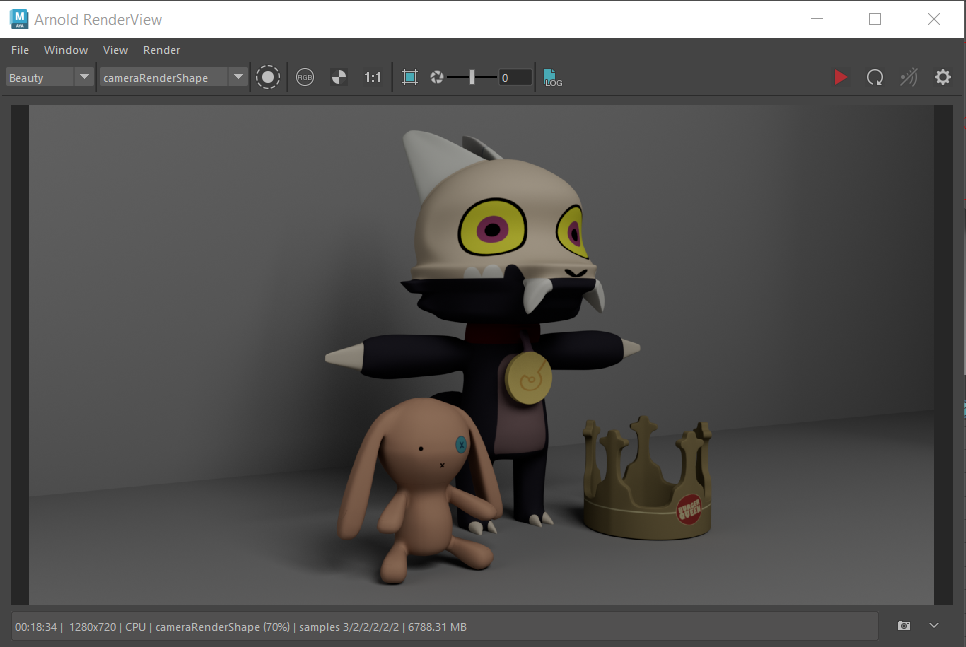Select the region render circle icon

[268, 77]
